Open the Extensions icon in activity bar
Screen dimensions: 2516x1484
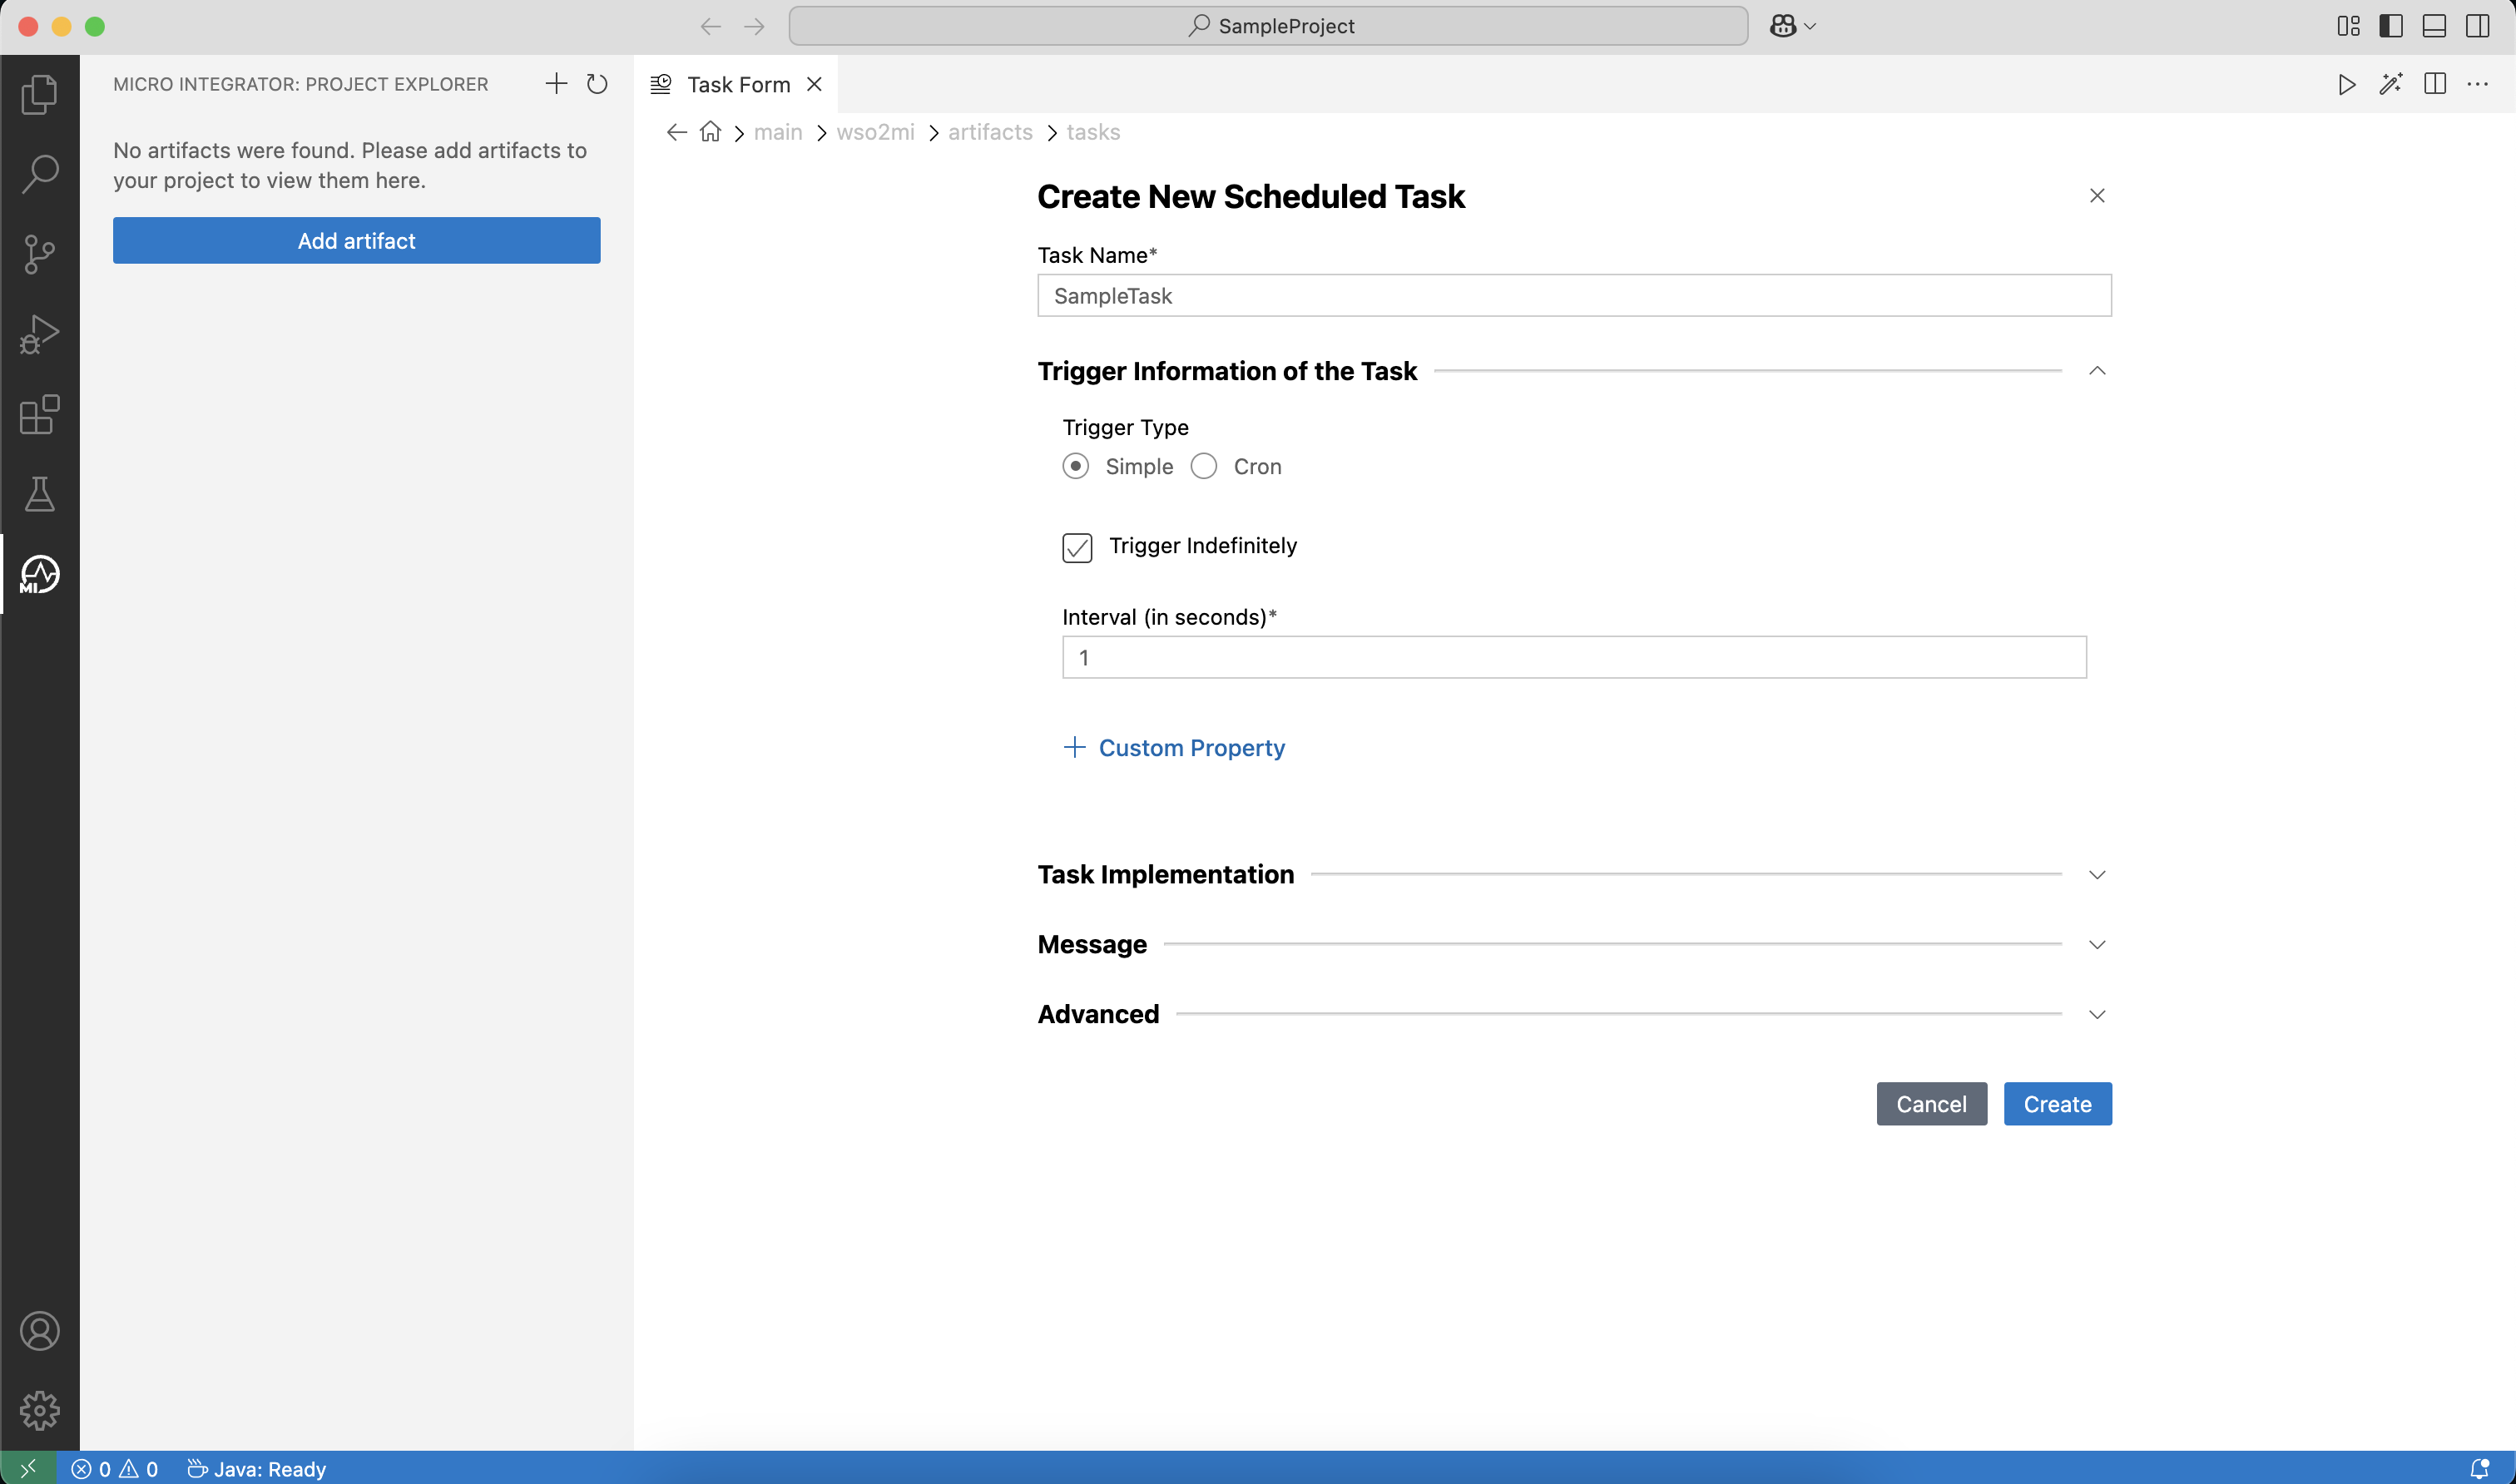tap(39, 415)
